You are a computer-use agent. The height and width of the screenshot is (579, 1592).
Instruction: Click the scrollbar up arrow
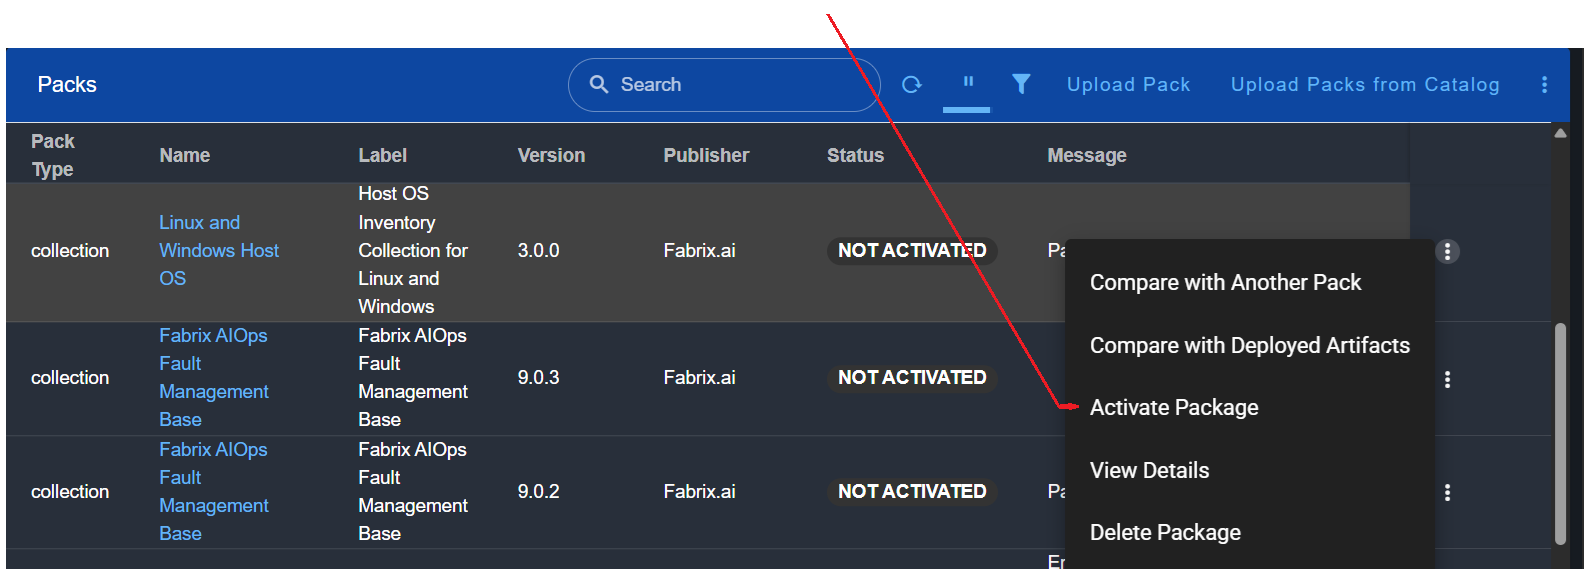click(x=1560, y=133)
